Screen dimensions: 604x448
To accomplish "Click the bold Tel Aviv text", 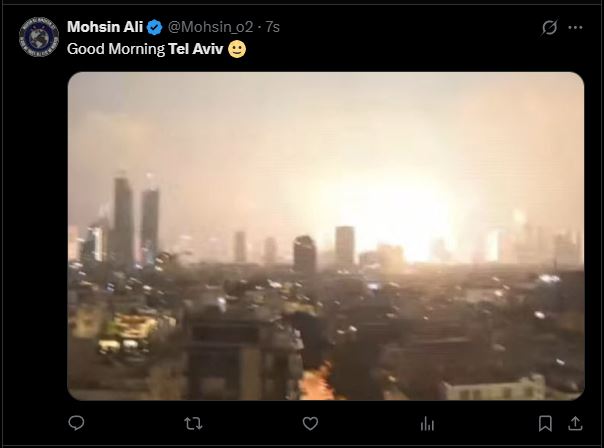I will [196, 49].
